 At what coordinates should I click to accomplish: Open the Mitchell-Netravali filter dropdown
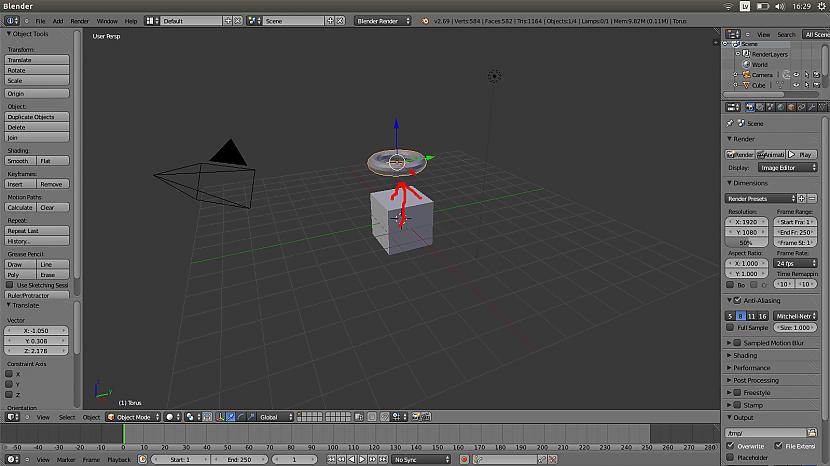pyautogui.click(x=796, y=316)
